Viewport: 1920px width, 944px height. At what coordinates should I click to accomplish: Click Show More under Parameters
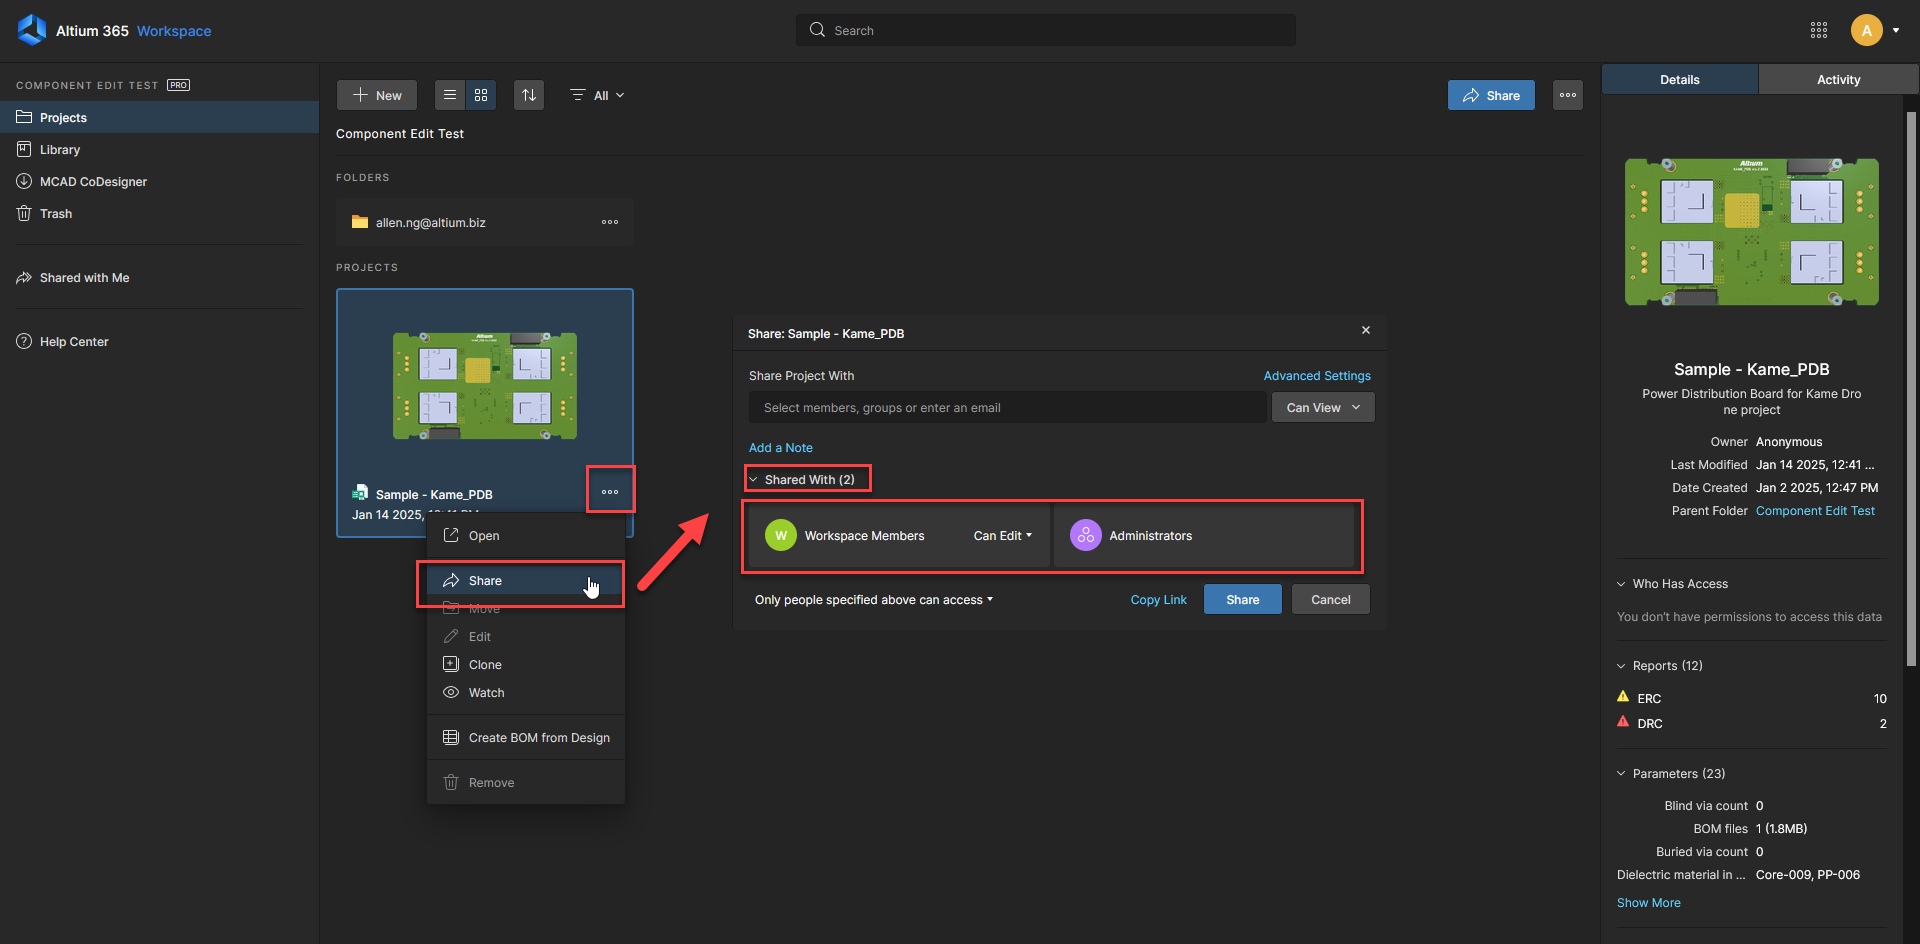click(x=1648, y=903)
